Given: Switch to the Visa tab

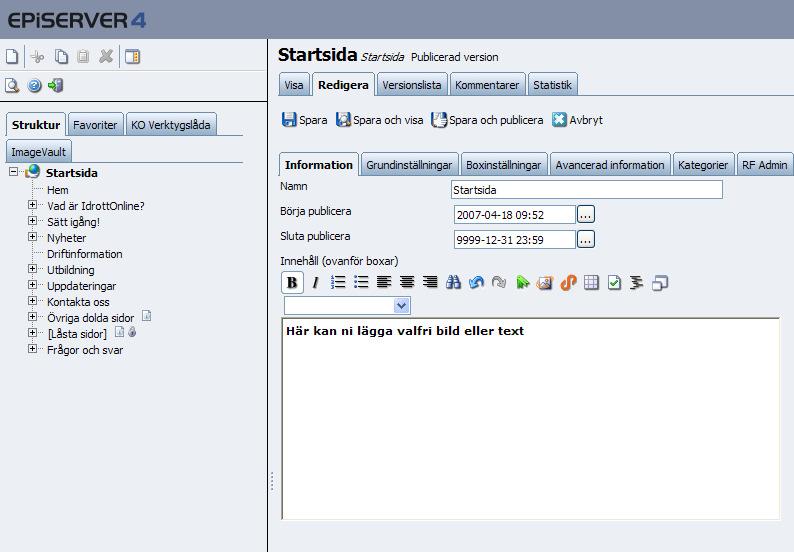Looking at the screenshot, I should point(294,85).
